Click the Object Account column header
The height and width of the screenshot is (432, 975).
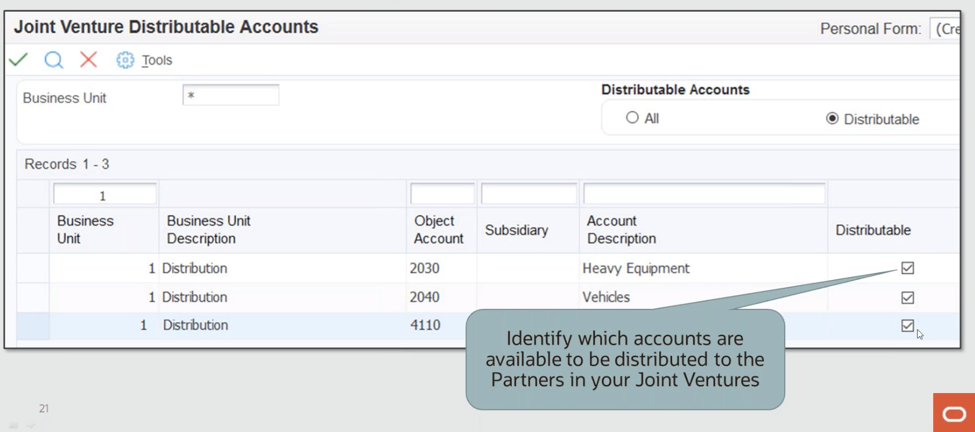click(439, 230)
